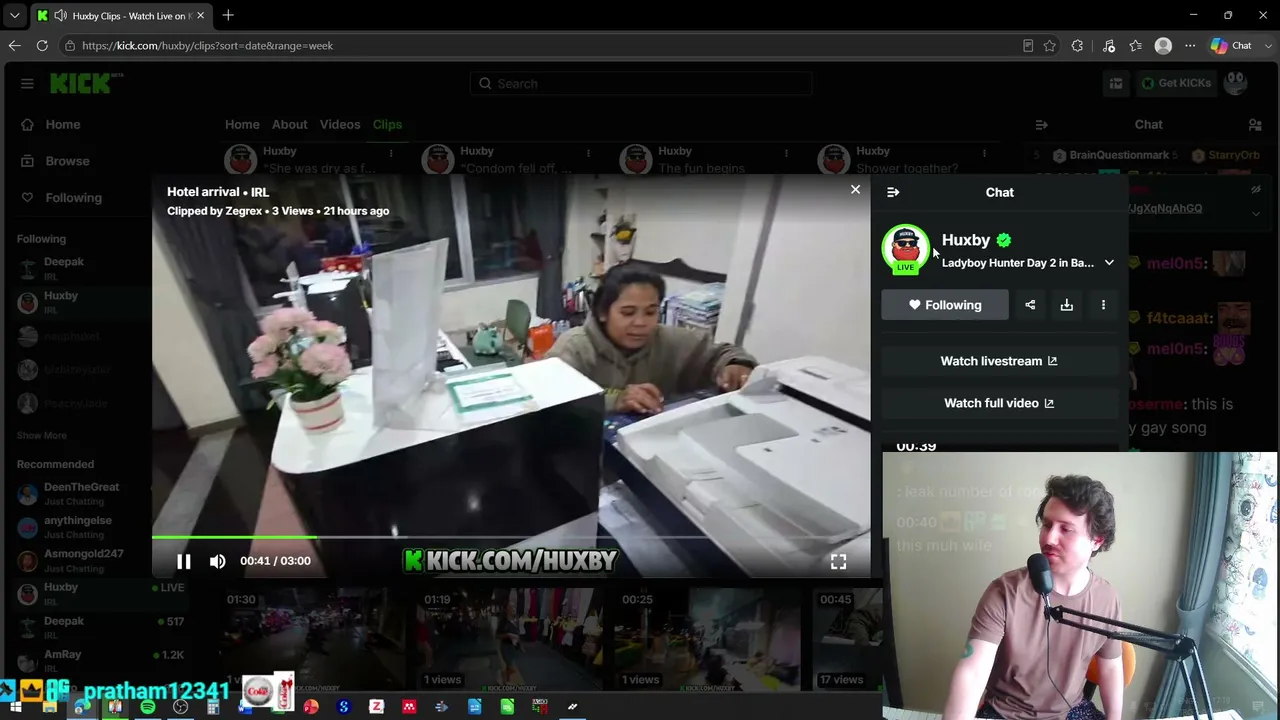
Task: Open the 01:30 clip thumbnail
Action: point(314,640)
